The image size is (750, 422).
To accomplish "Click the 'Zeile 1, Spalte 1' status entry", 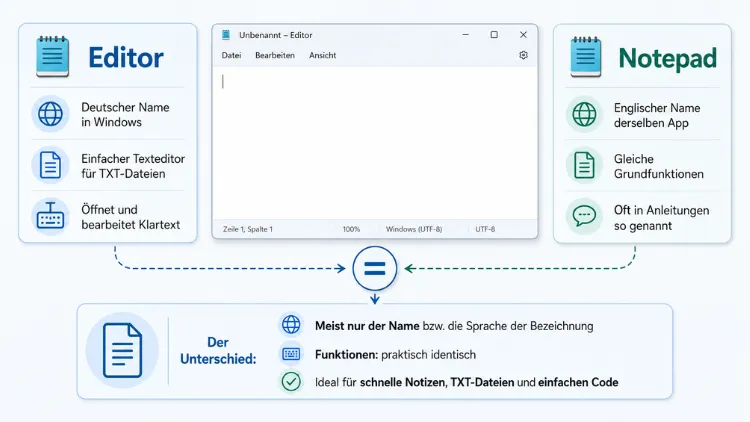I will 248,229.
